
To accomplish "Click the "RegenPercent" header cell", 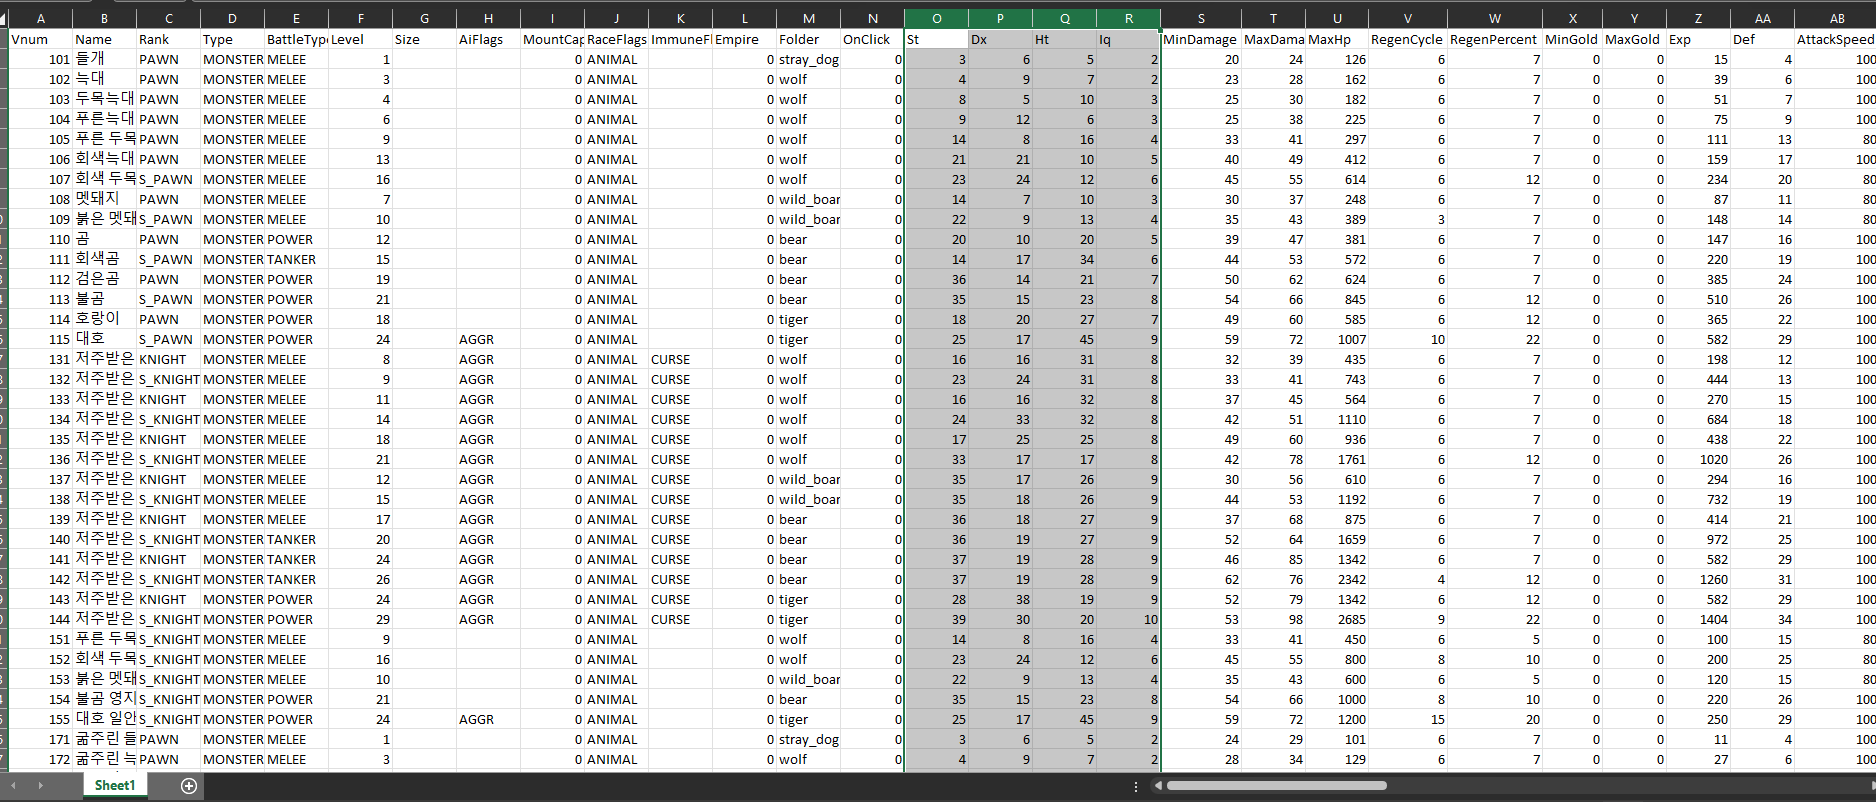I will 1495,40.
